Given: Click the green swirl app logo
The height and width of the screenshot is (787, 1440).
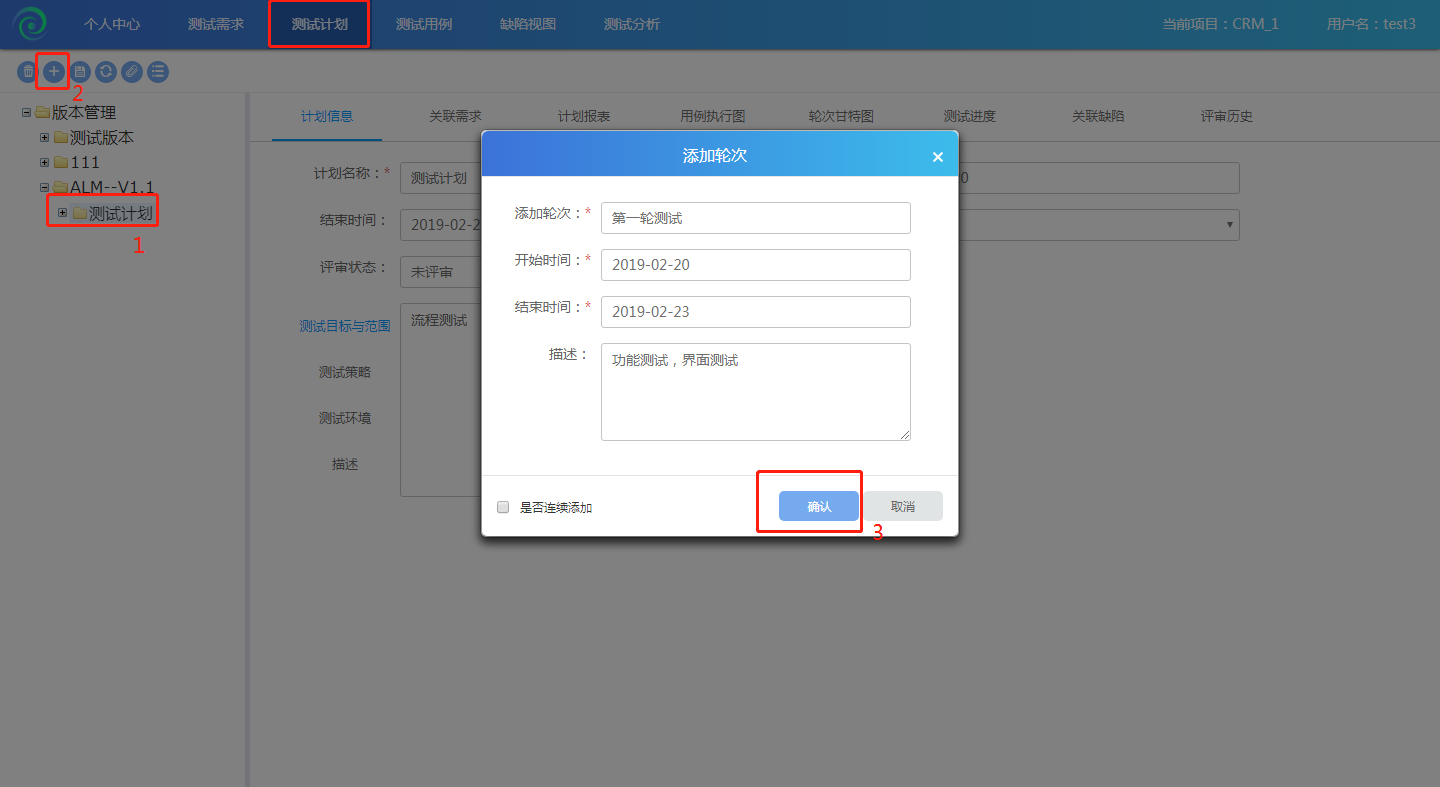Looking at the screenshot, I should pyautogui.click(x=30, y=24).
